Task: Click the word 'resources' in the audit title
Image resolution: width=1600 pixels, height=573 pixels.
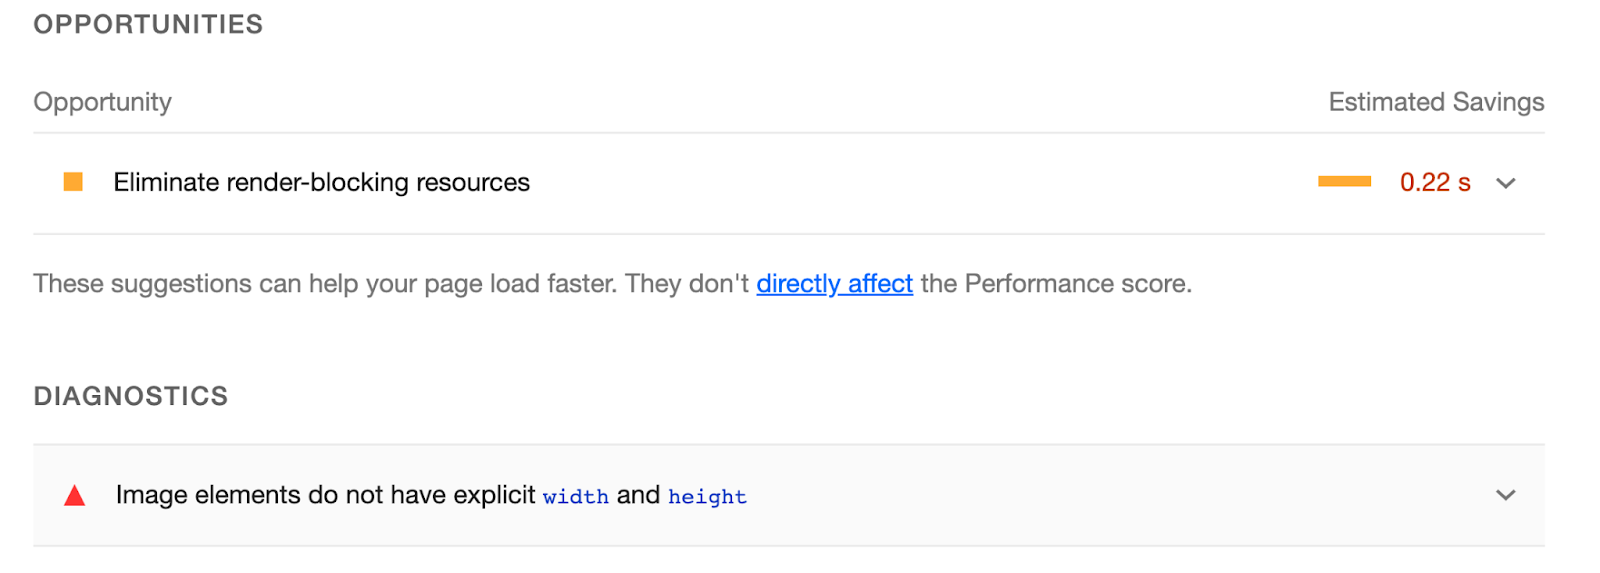Action: click(473, 183)
